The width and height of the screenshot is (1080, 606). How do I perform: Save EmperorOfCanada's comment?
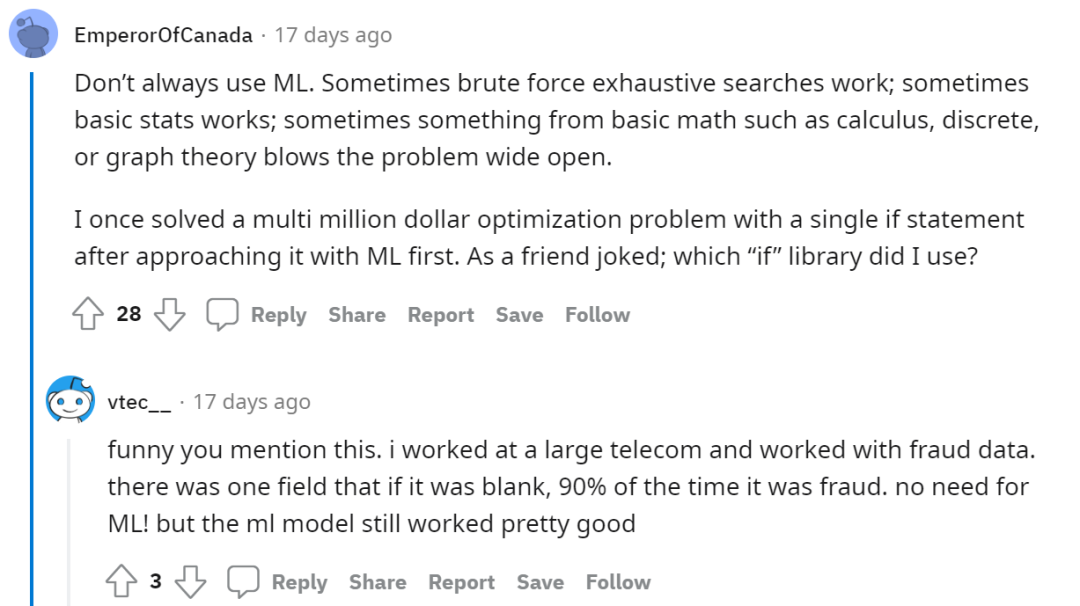coord(519,315)
